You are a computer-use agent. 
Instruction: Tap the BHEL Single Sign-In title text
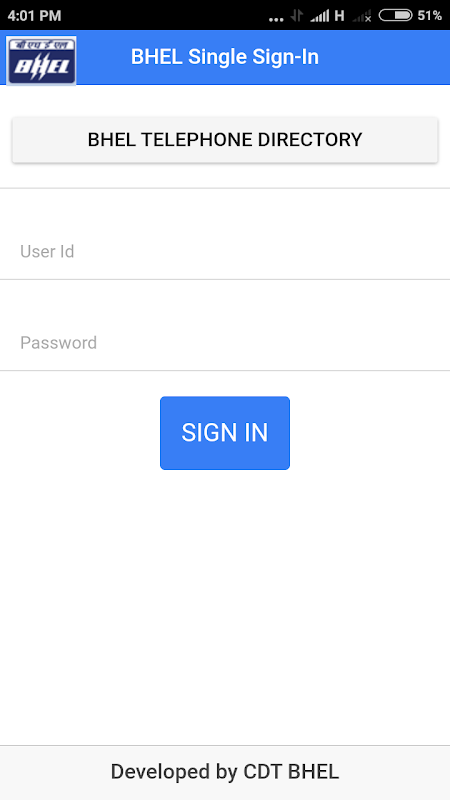pos(225,57)
